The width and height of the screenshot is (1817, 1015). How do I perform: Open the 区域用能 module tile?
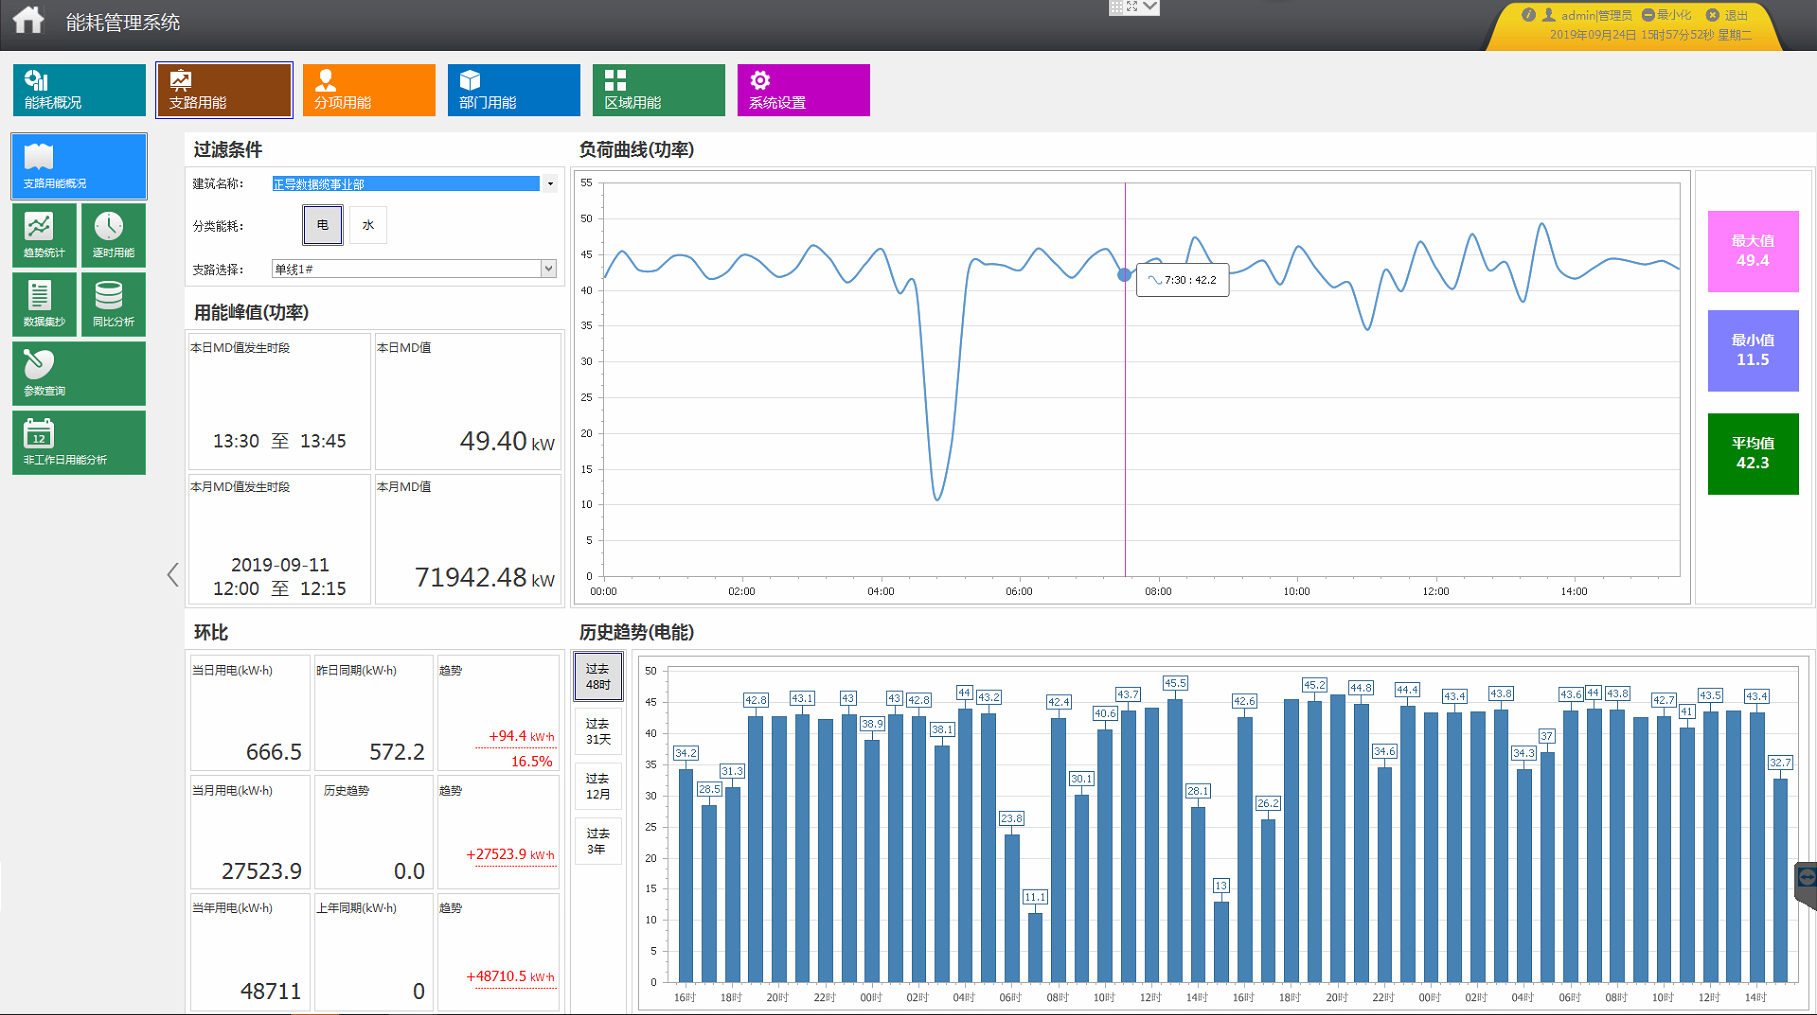[659, 90]
